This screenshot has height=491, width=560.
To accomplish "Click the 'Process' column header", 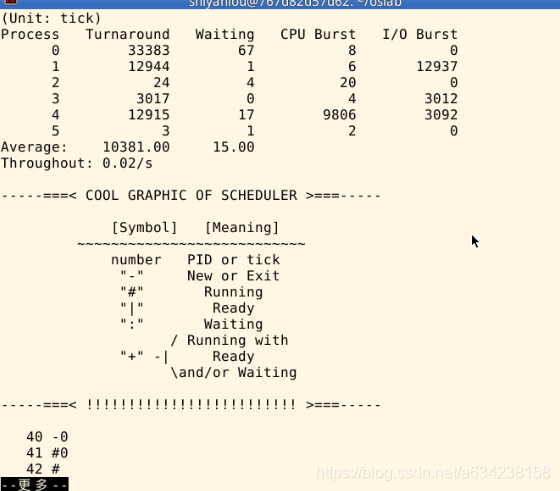I will tap(30, 34).
